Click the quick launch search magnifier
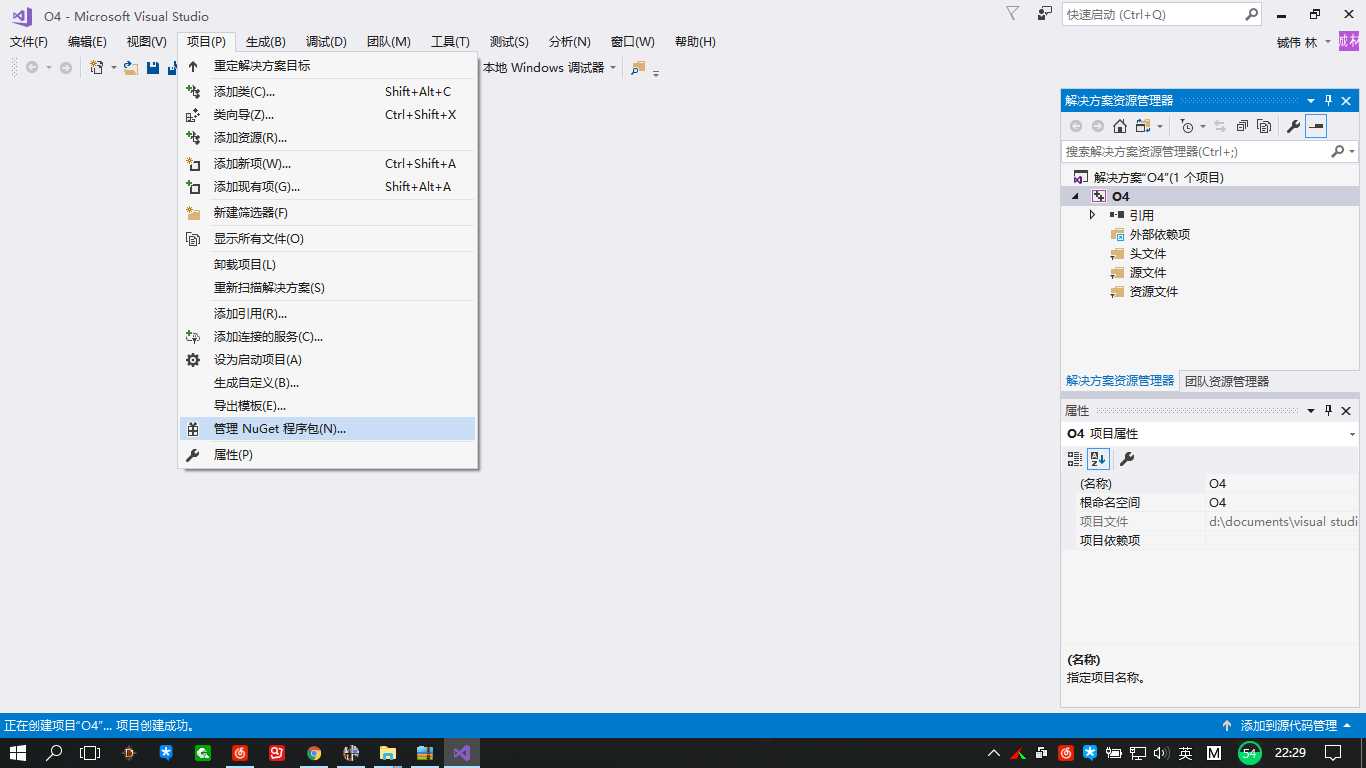 pyautogui.click(x=1251, y=14)
